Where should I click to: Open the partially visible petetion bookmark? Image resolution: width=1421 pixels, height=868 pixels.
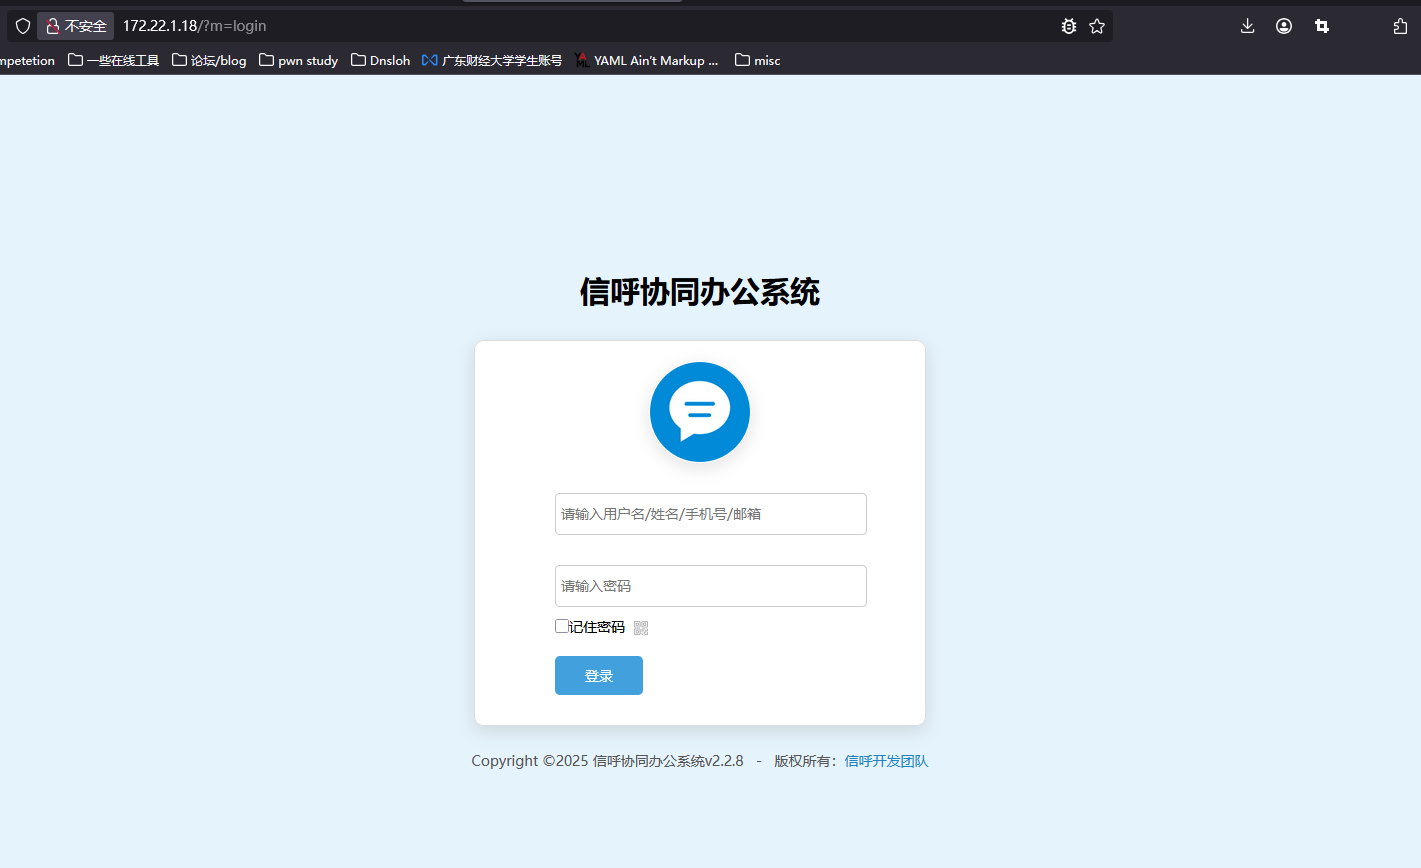27,60
